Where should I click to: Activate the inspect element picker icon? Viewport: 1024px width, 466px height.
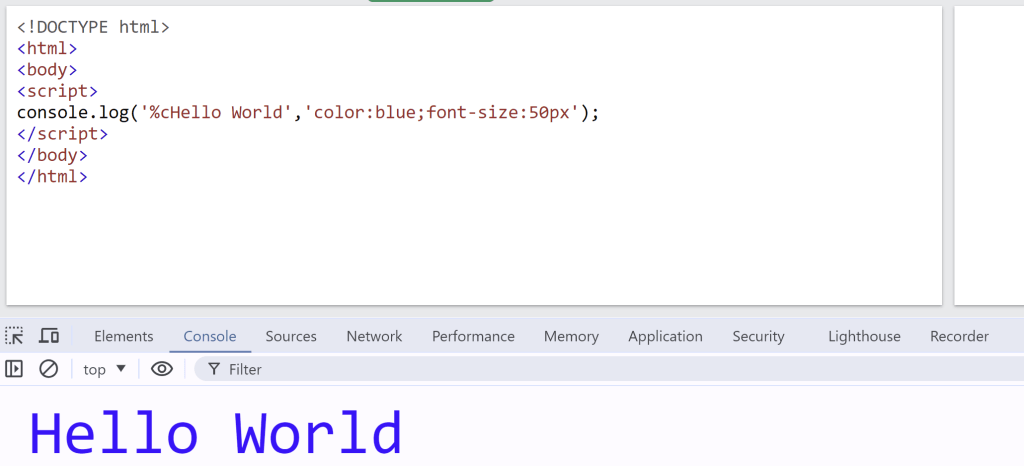tap(15, 336)
